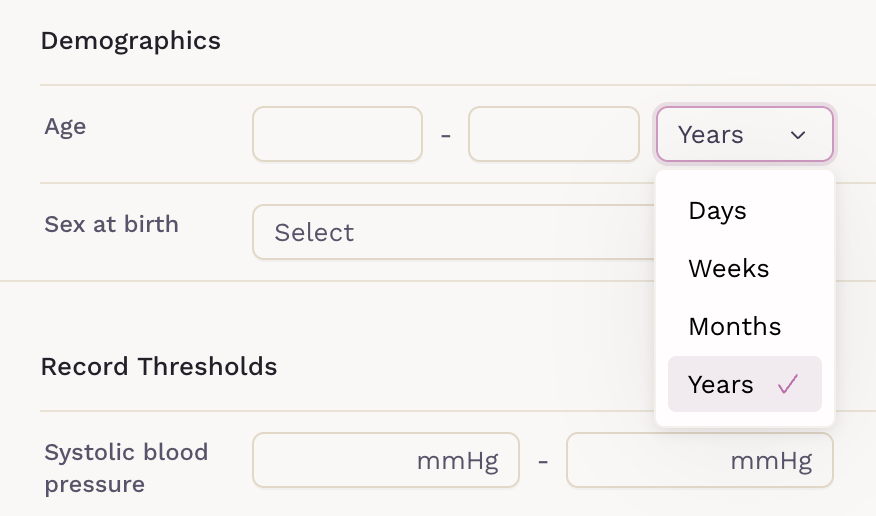Focus the minimum Age input field
The height and width of the screenshot is (516, 876).
pos(337,134)
